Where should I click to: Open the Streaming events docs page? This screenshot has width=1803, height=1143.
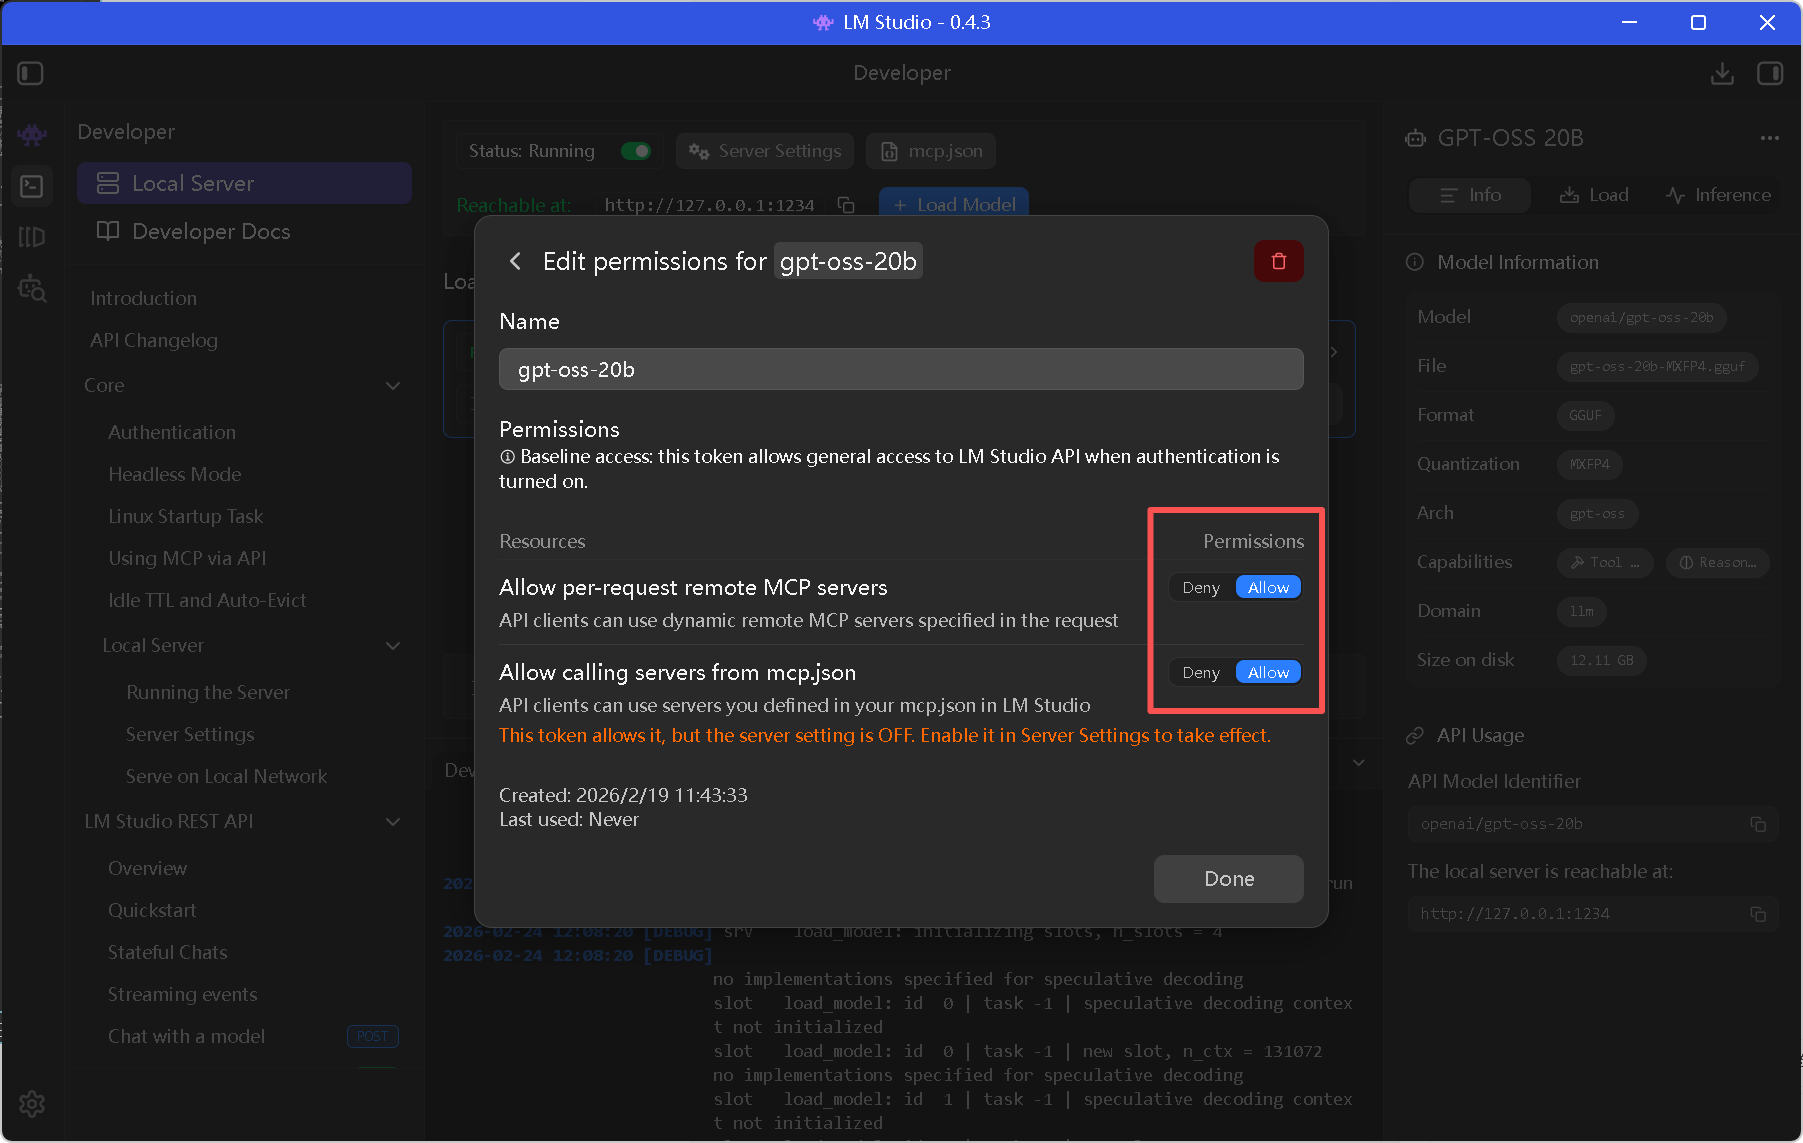182,994
